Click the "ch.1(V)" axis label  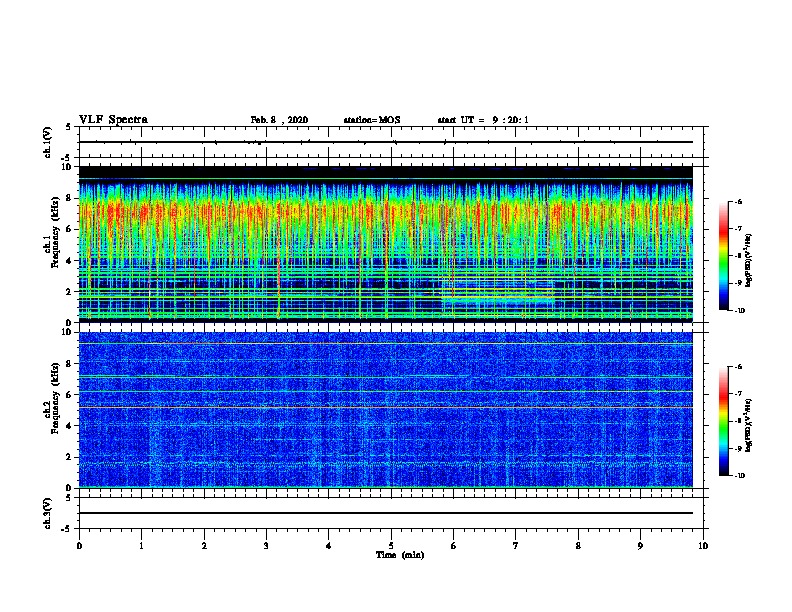pos(48,142)
